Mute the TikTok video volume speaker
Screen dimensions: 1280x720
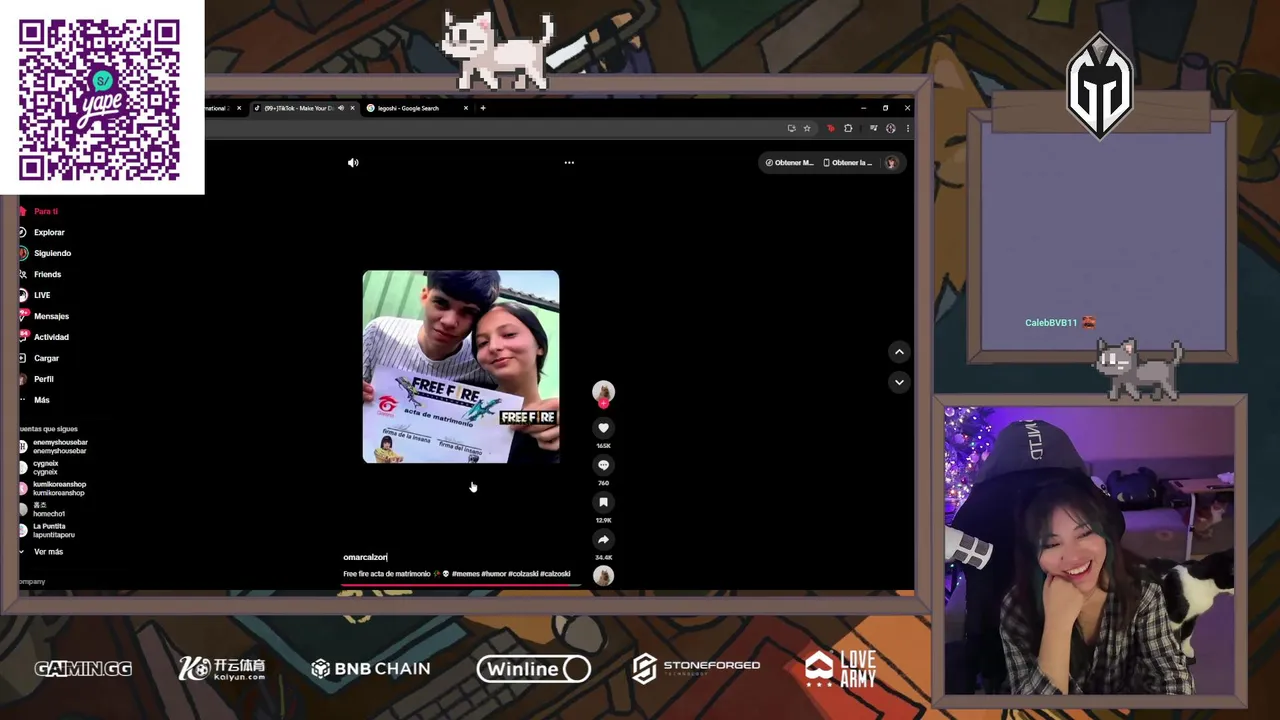coord(353,162)
